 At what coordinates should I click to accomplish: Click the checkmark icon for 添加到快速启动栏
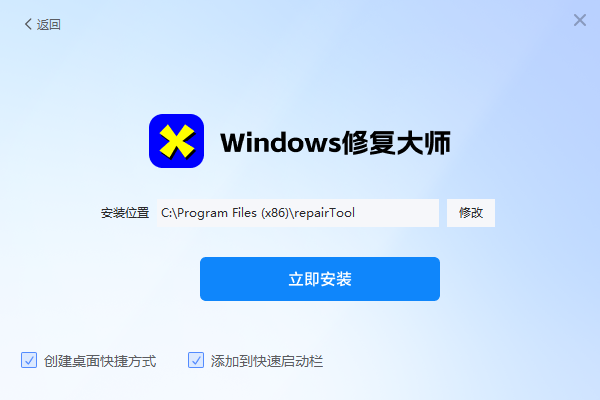pyautogui.click(x=196, y=360)
